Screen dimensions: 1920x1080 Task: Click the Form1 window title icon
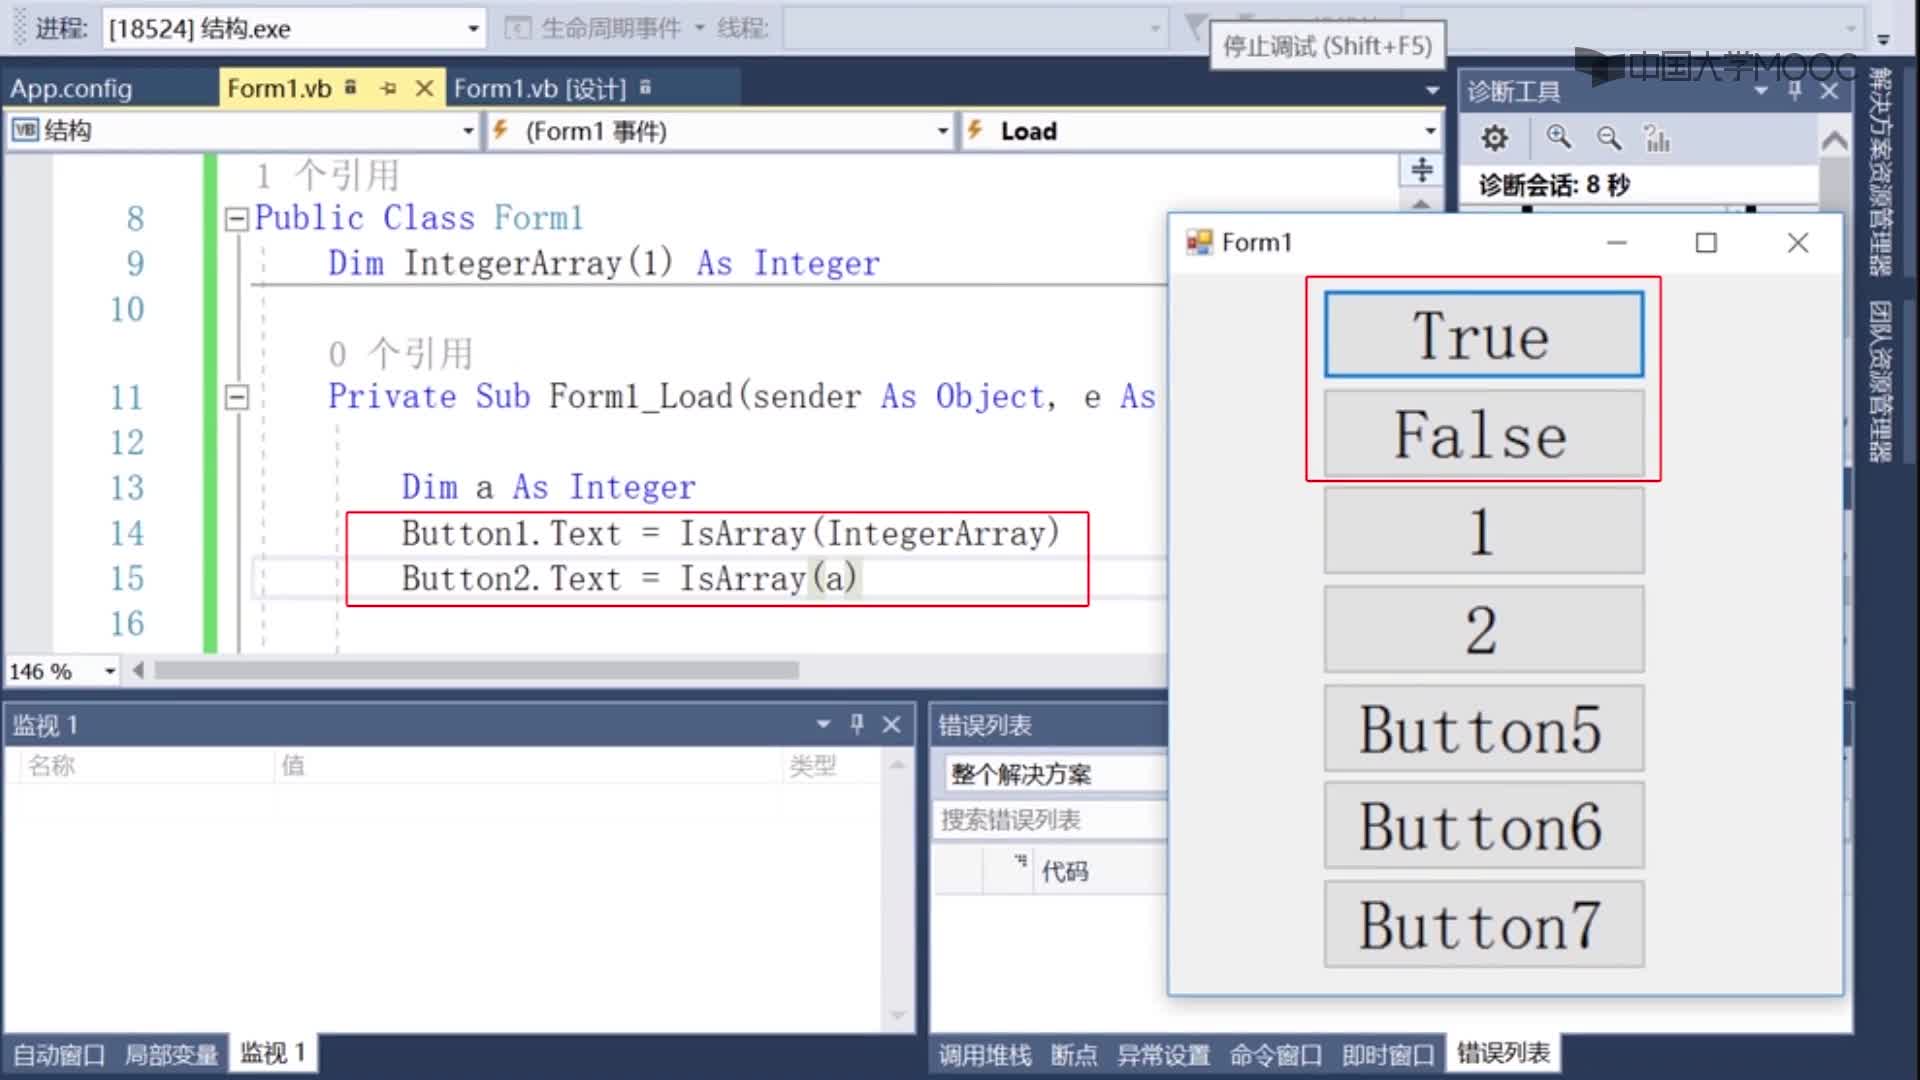pyautogui.click(x=1198, y=242)
